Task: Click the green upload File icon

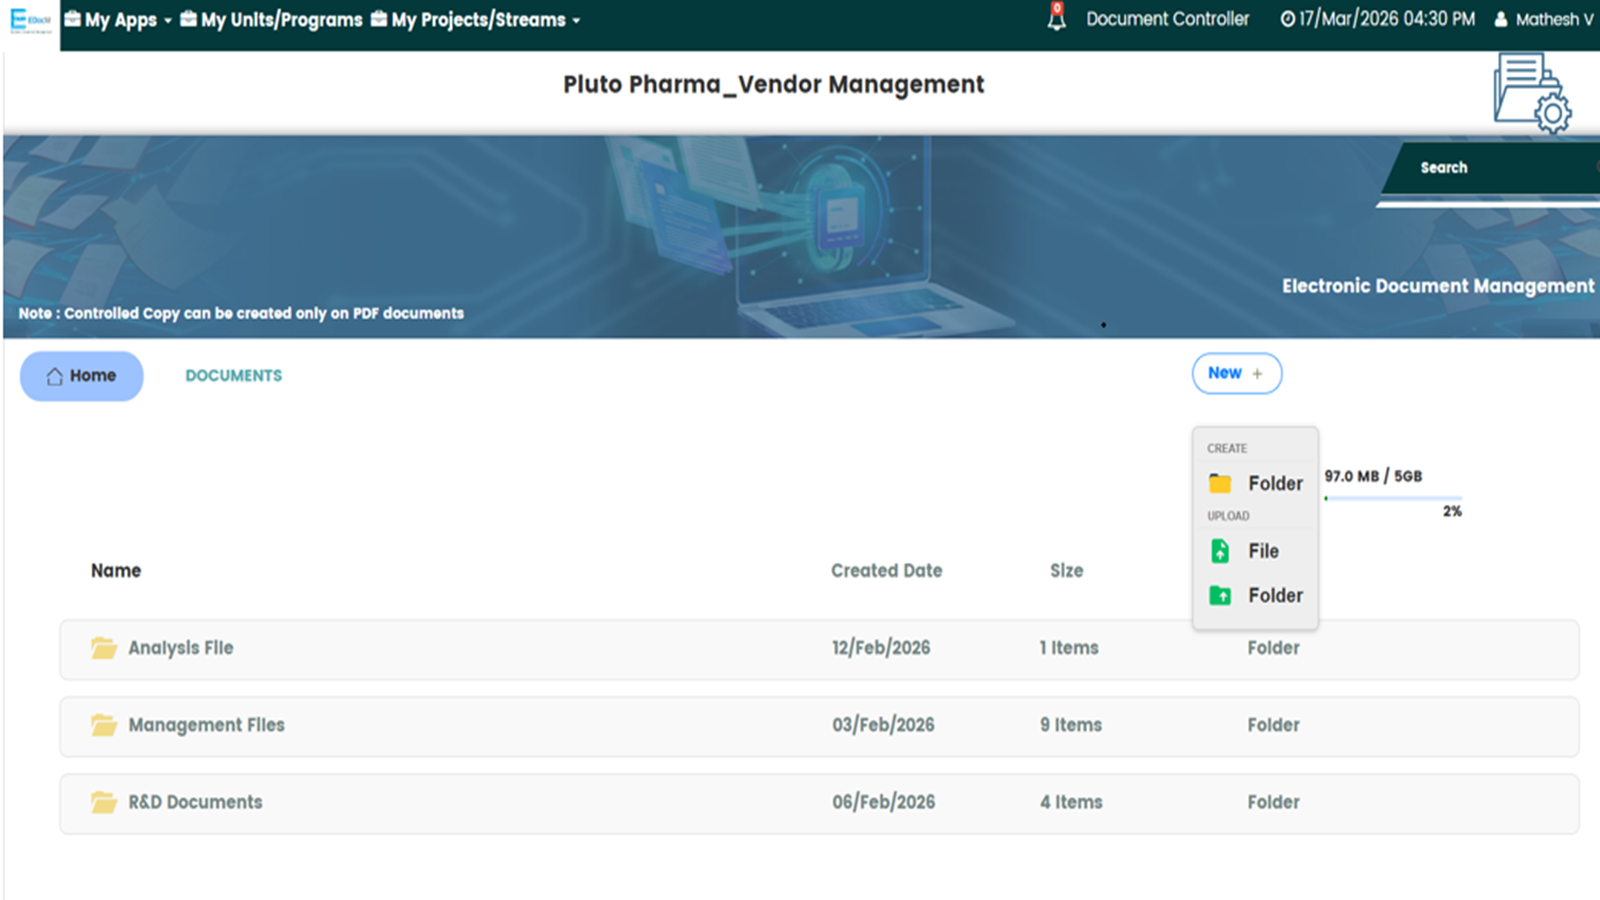Action: 1220,551
